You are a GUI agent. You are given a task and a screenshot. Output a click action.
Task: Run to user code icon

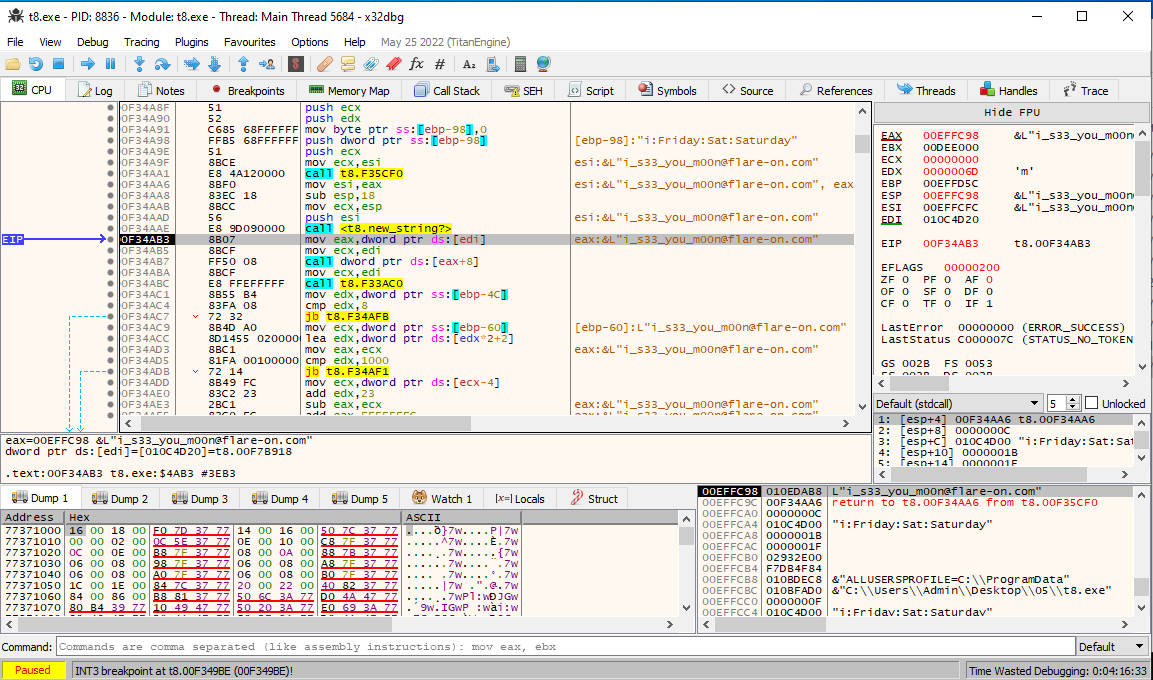click(267, 64)
